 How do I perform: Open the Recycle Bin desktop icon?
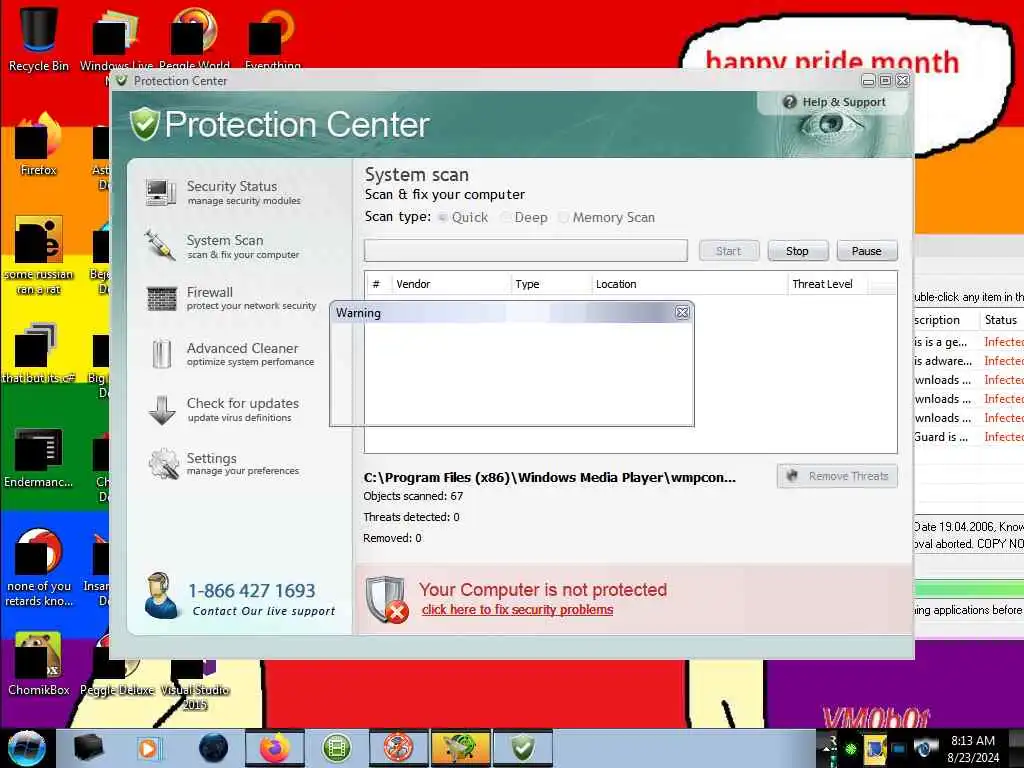pyautogui.click(x=39, y=38)
